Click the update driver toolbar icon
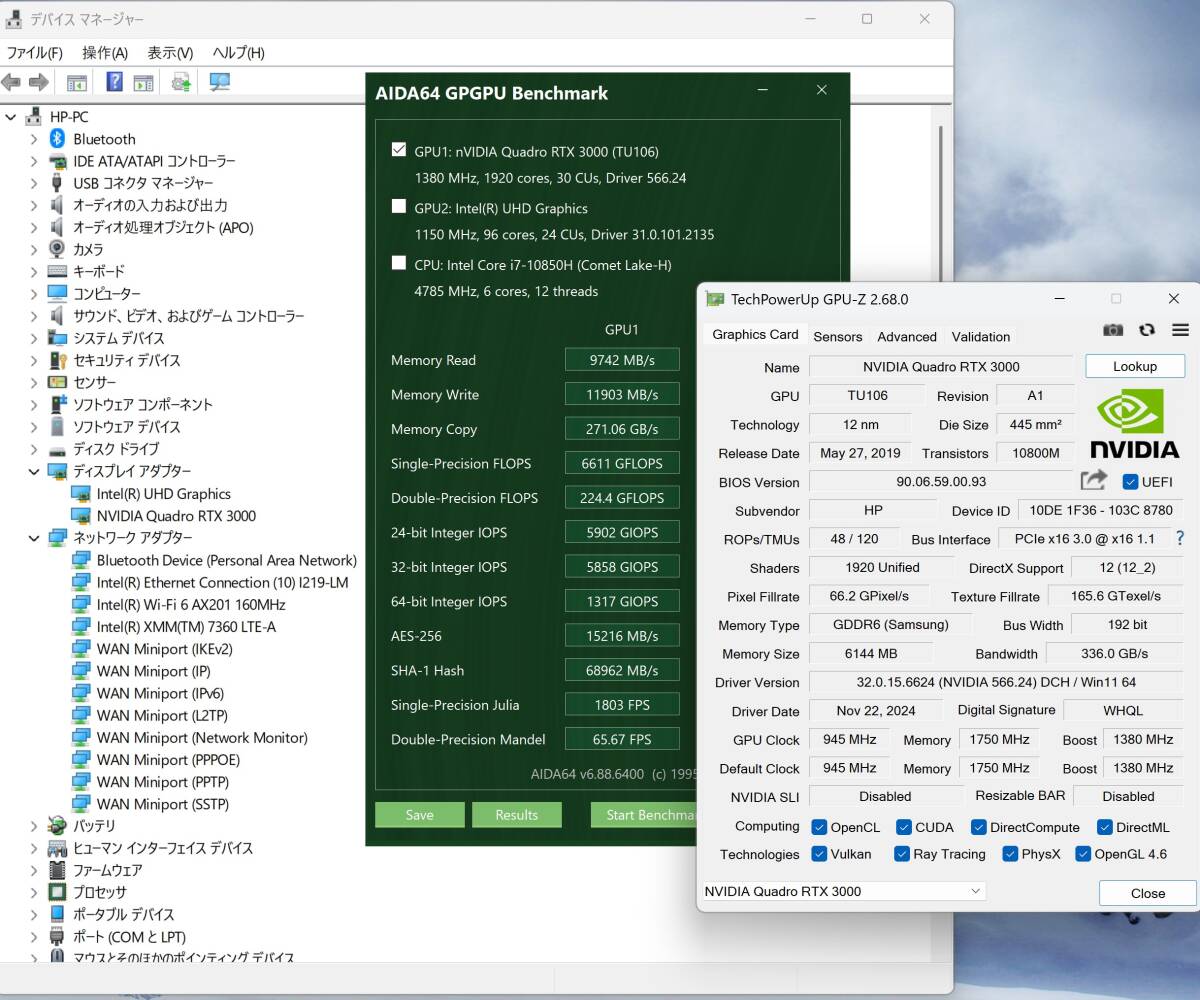 point(181,82)
